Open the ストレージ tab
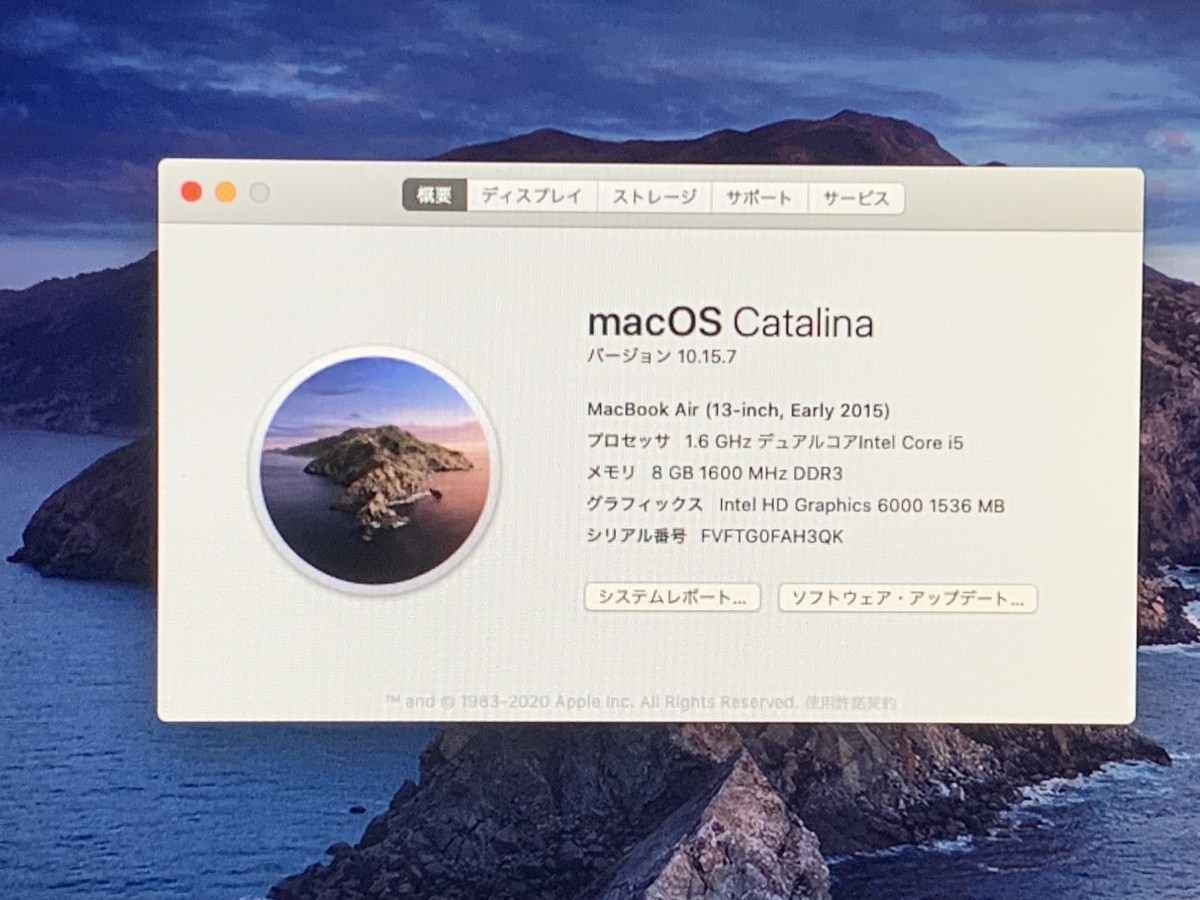This screenshot has height=900, width=1200. point(654,197)
